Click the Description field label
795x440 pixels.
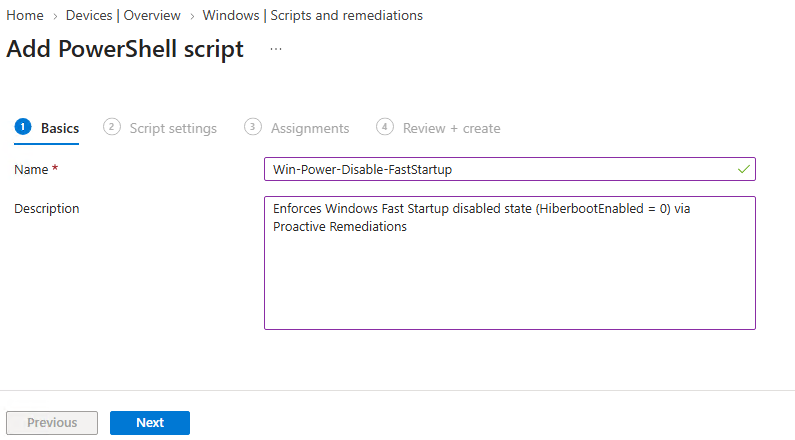pyautogui.click(x=47, y=208)
